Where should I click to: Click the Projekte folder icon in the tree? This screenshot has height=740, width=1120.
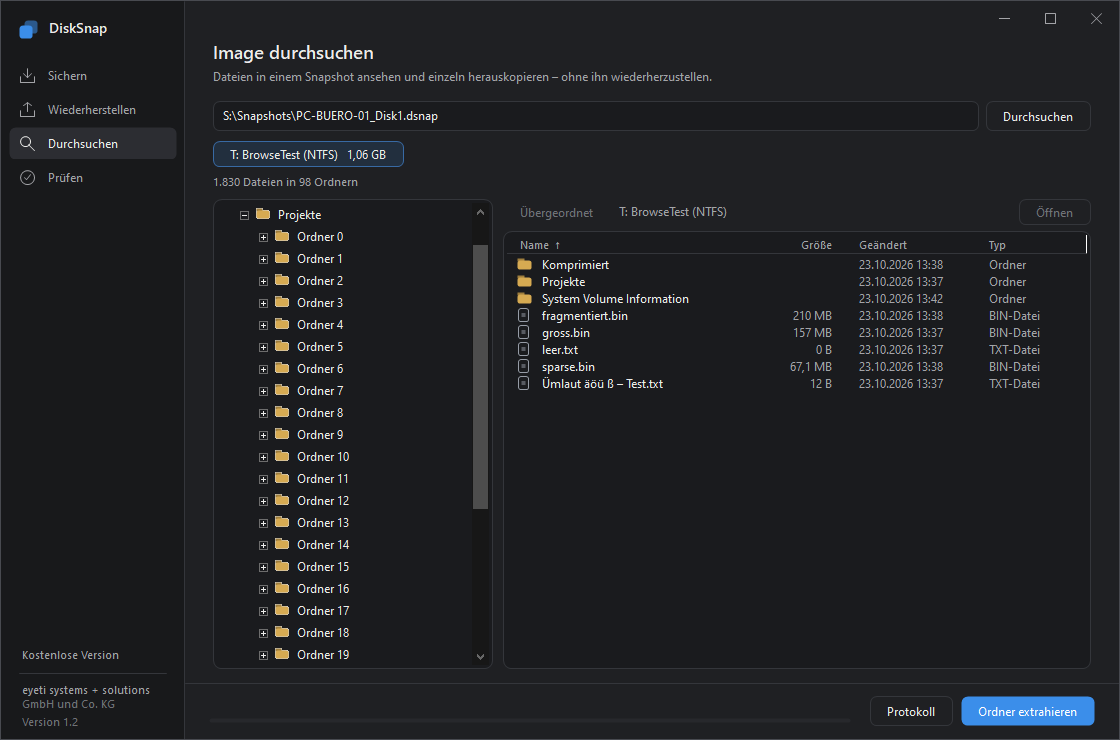tap(263, 214)
